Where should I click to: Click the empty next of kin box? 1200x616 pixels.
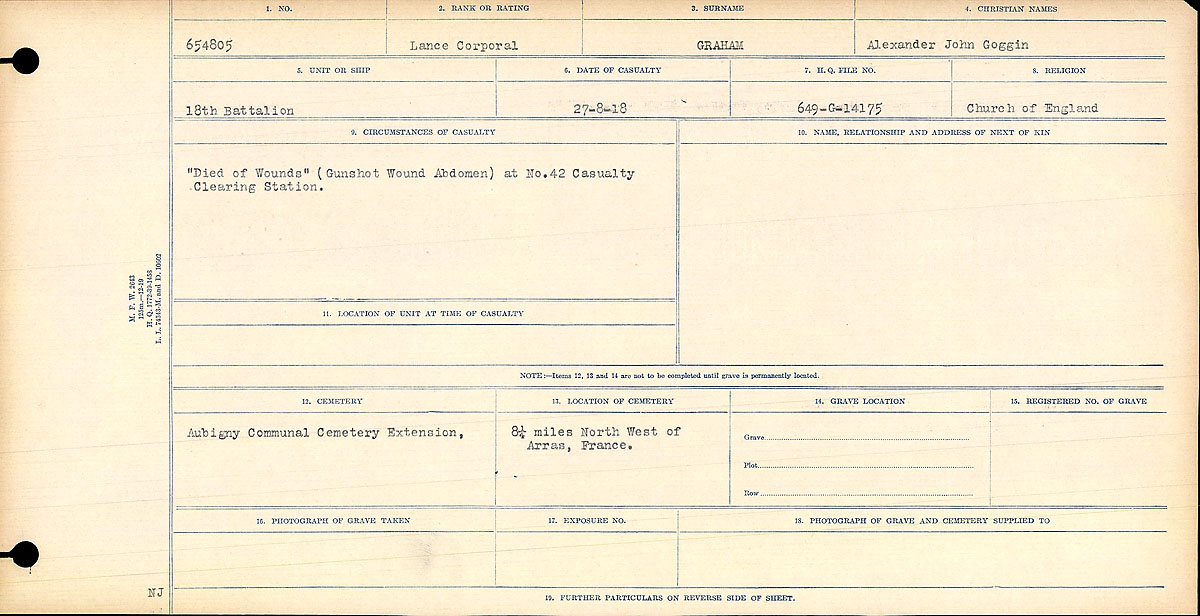click(922, 250)
